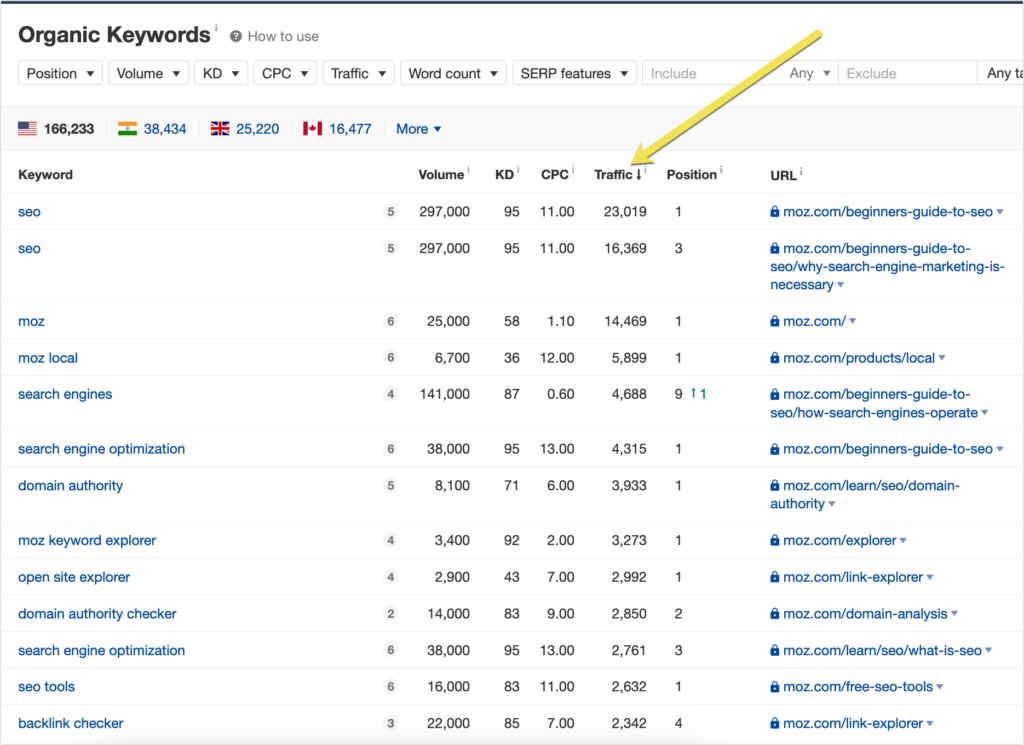Click the lock icon for moz.com/explorer

click(775, 541)
